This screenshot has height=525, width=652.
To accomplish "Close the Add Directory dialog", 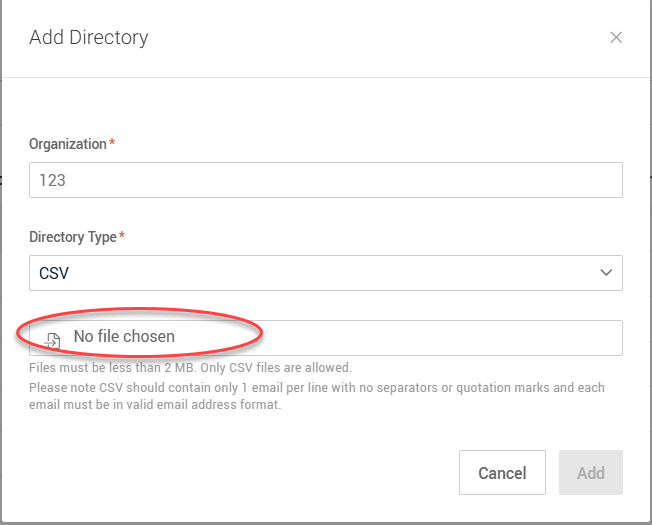I will [616, 38].
